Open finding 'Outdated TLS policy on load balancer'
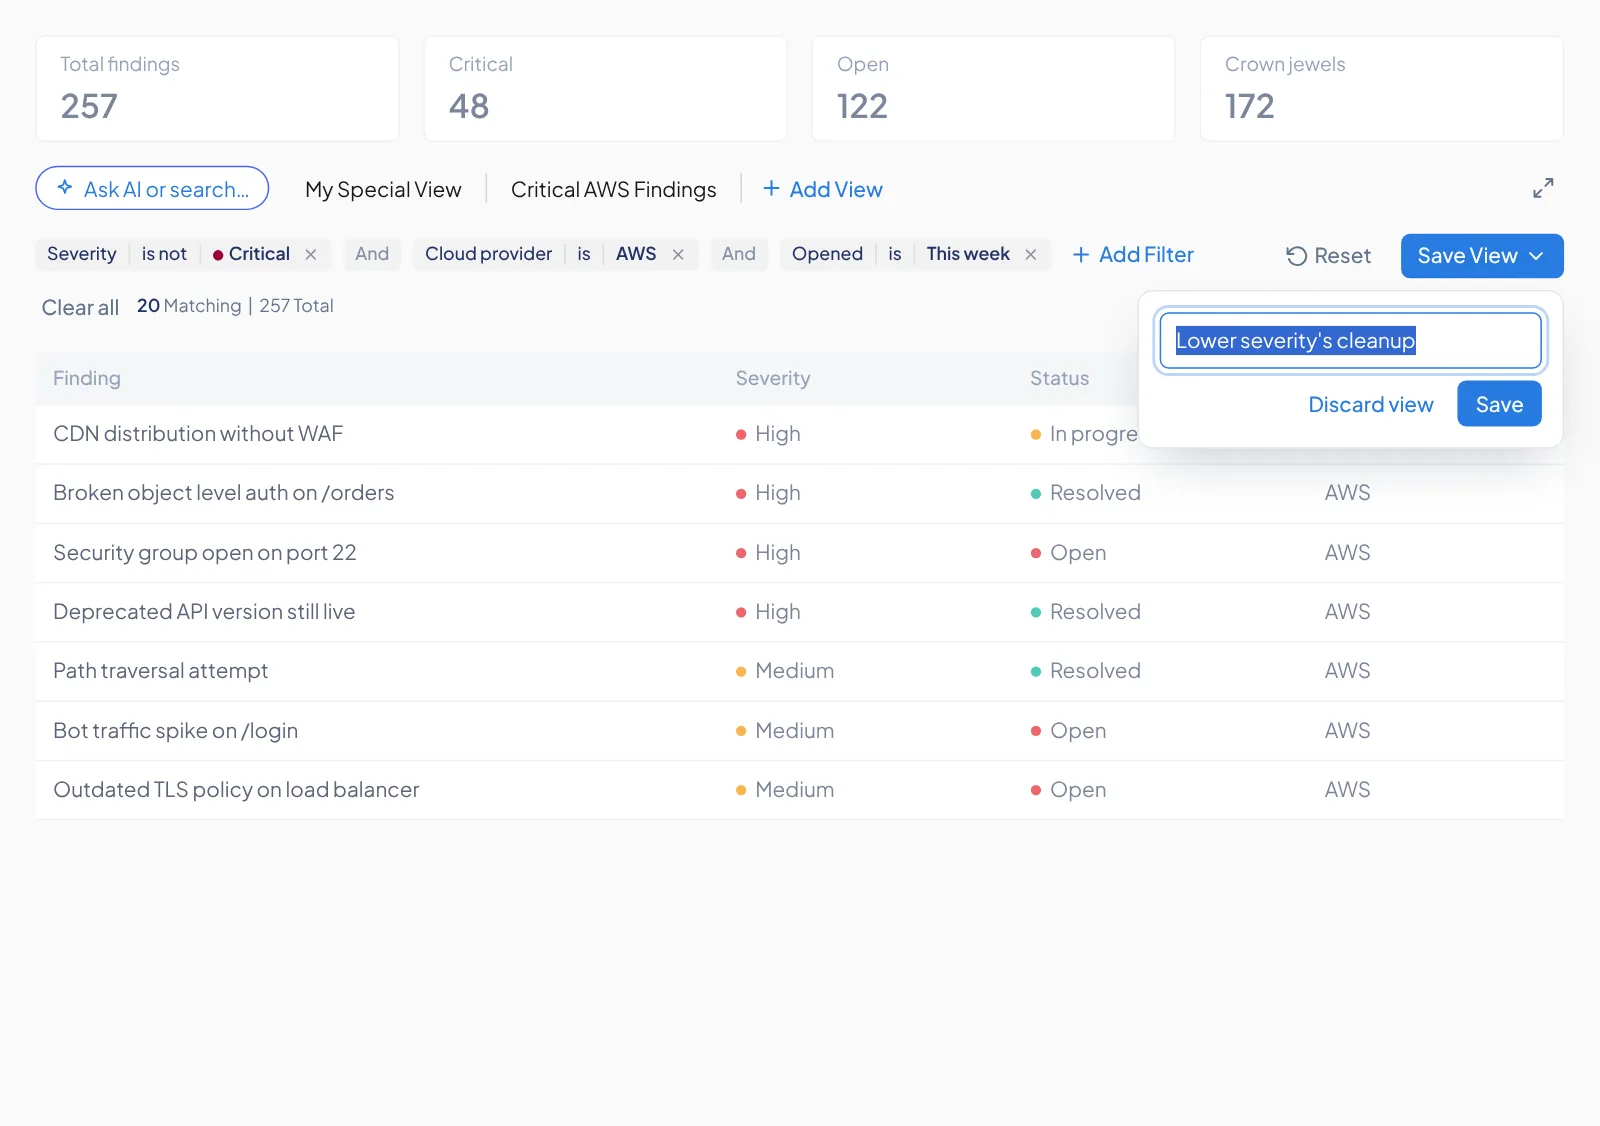Viewport: 1600px width, 1126px height. (236, 790)
